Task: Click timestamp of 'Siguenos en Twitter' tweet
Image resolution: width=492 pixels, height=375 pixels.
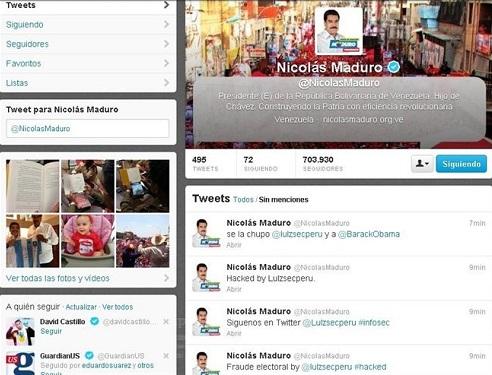Action: [477, 312]
